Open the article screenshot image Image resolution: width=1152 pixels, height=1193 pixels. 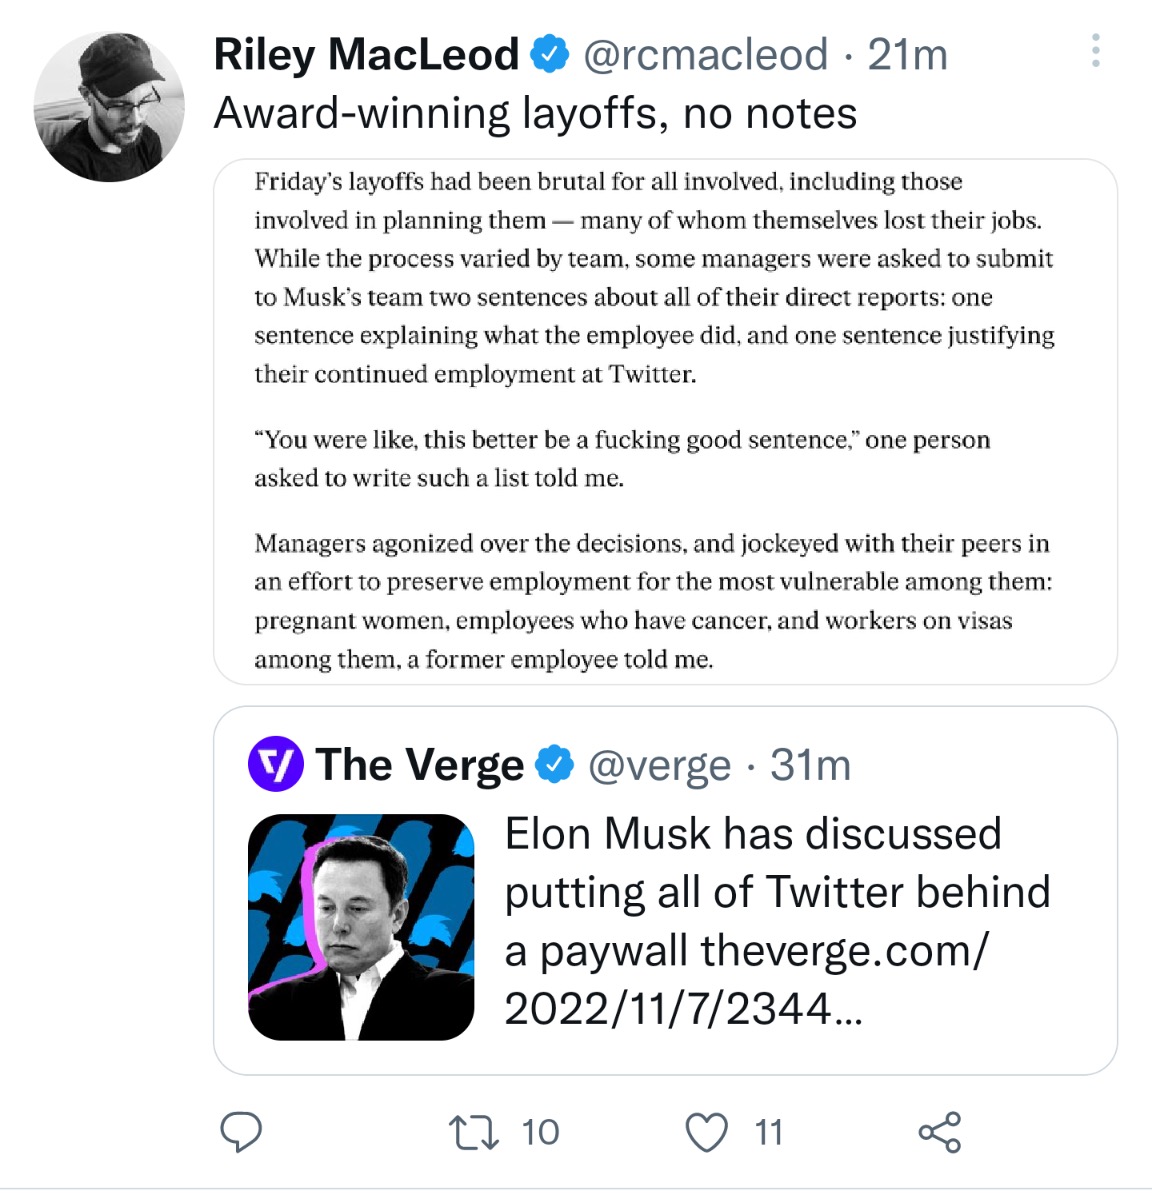(664, 421)
